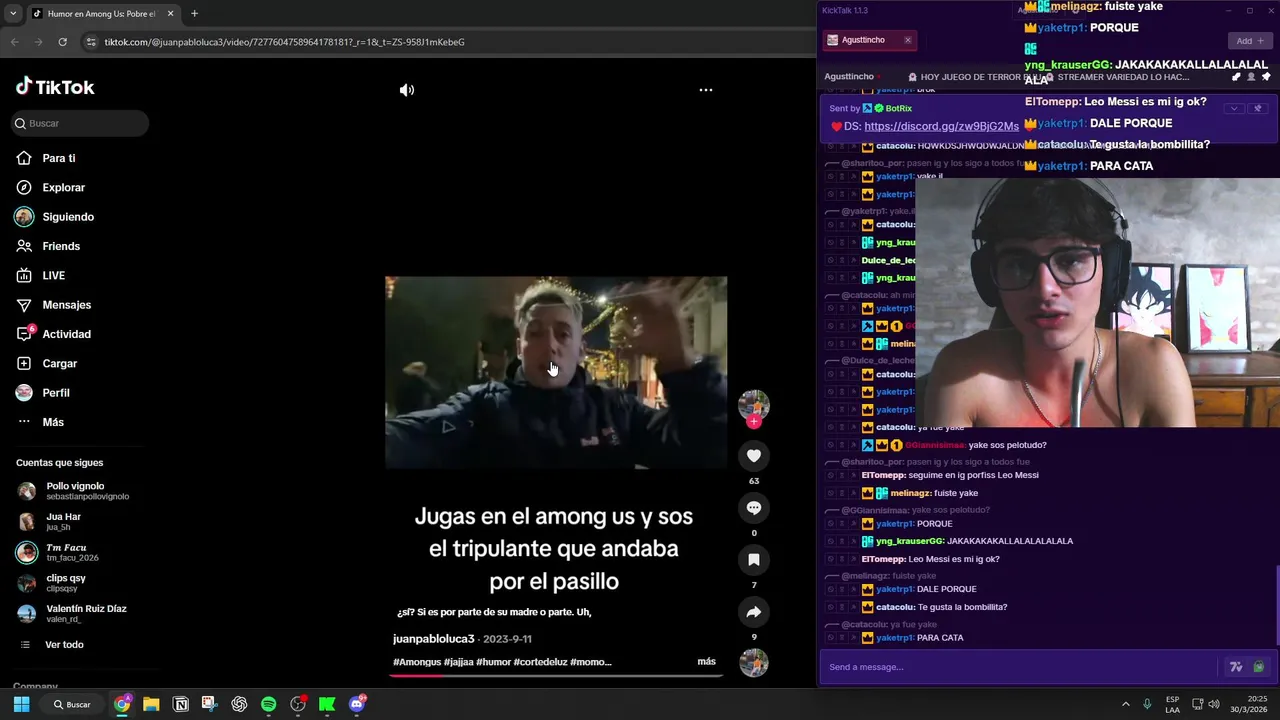
Task: Open the Windows Start menu
Action: tap(21, 704)
